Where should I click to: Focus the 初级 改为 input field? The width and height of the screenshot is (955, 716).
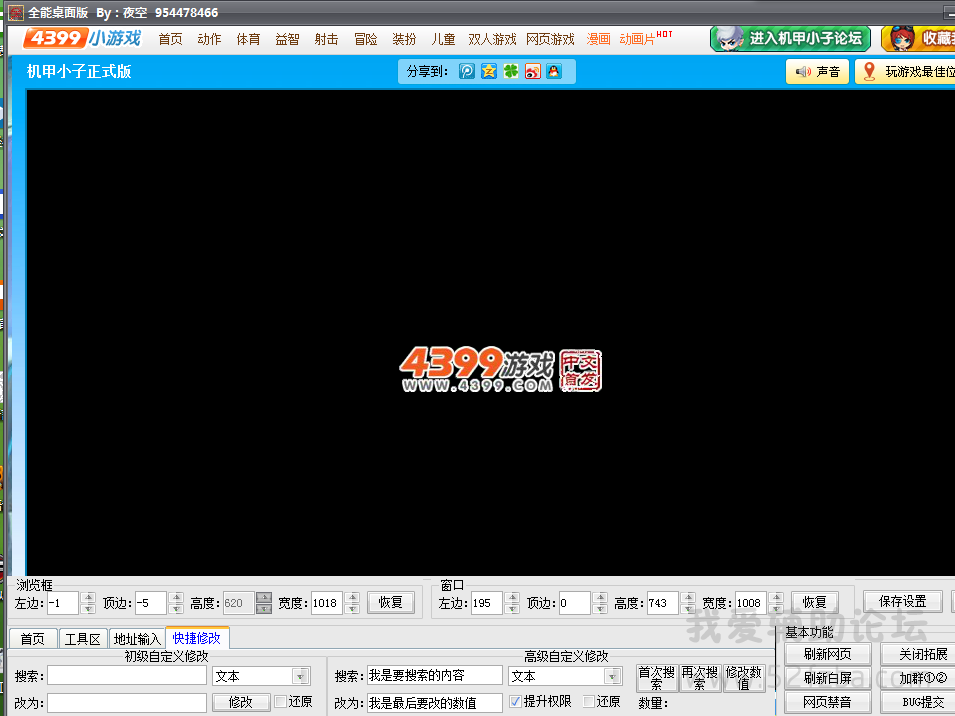pyautogui.click(x=127, y=703)
